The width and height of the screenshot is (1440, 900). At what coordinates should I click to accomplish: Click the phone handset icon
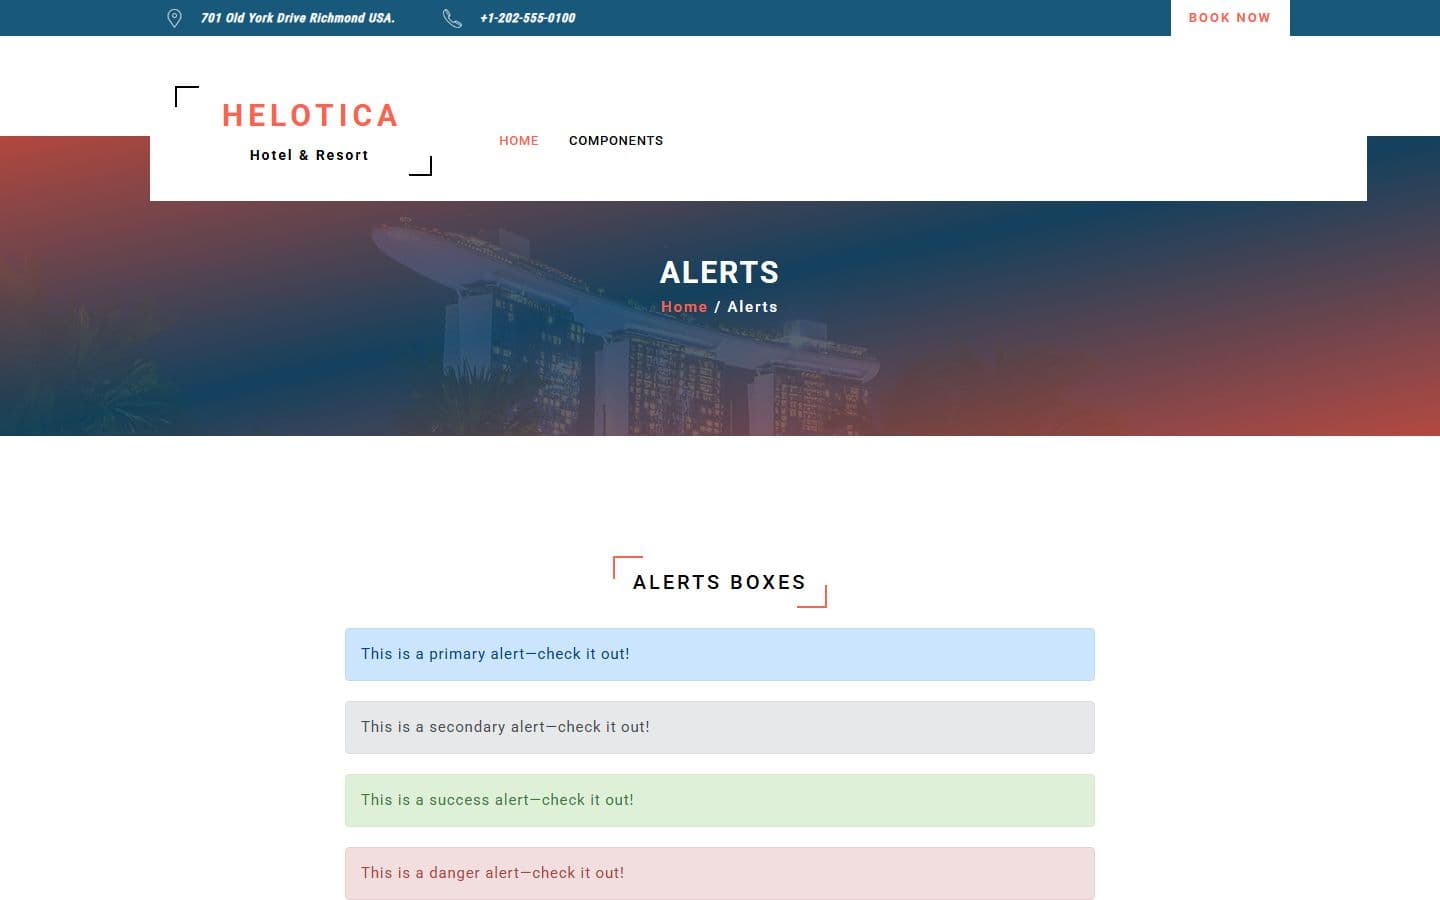pyautogui.click(x=452, y=18)
